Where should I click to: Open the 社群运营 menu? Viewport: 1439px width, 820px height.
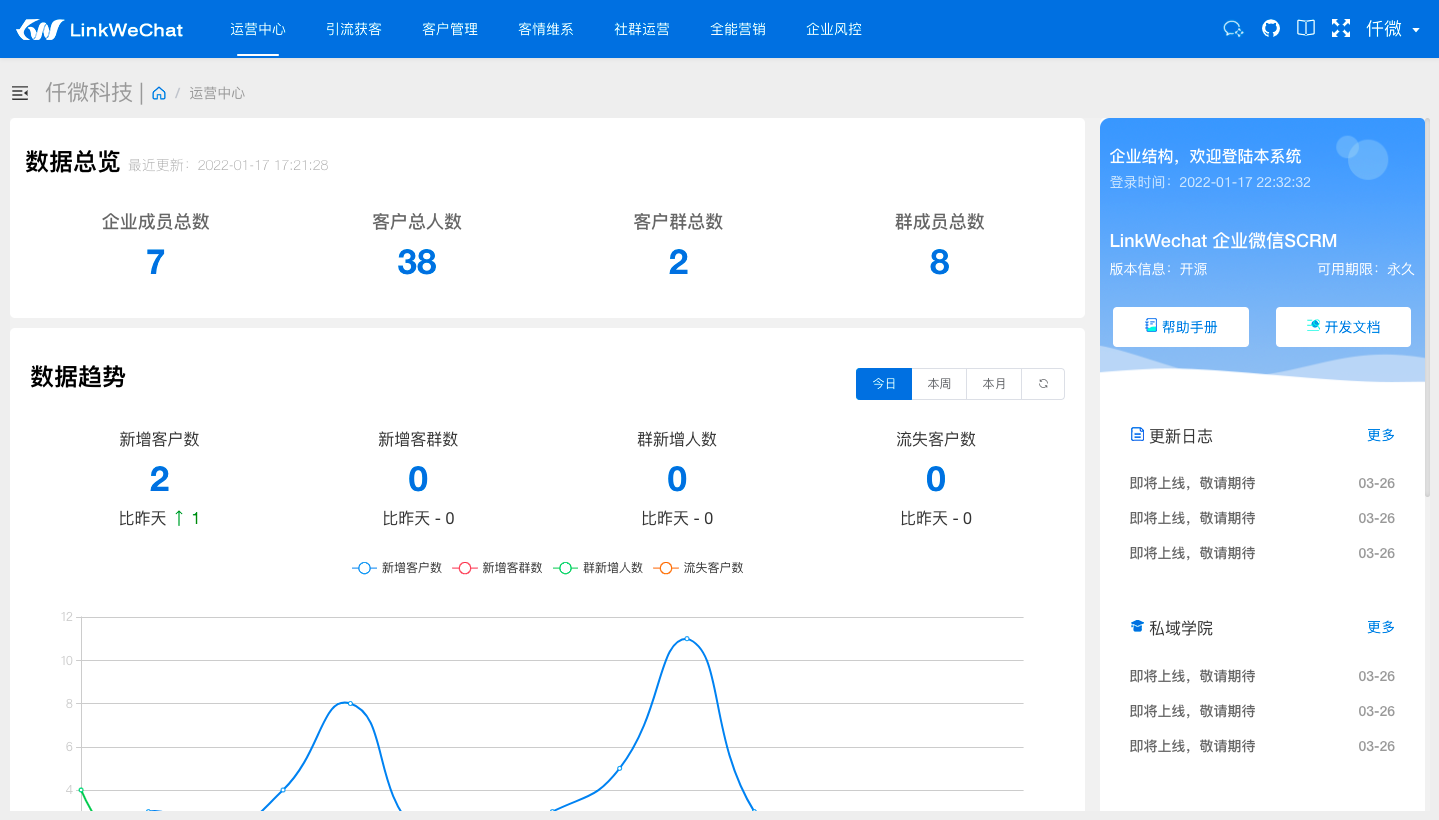642,29
